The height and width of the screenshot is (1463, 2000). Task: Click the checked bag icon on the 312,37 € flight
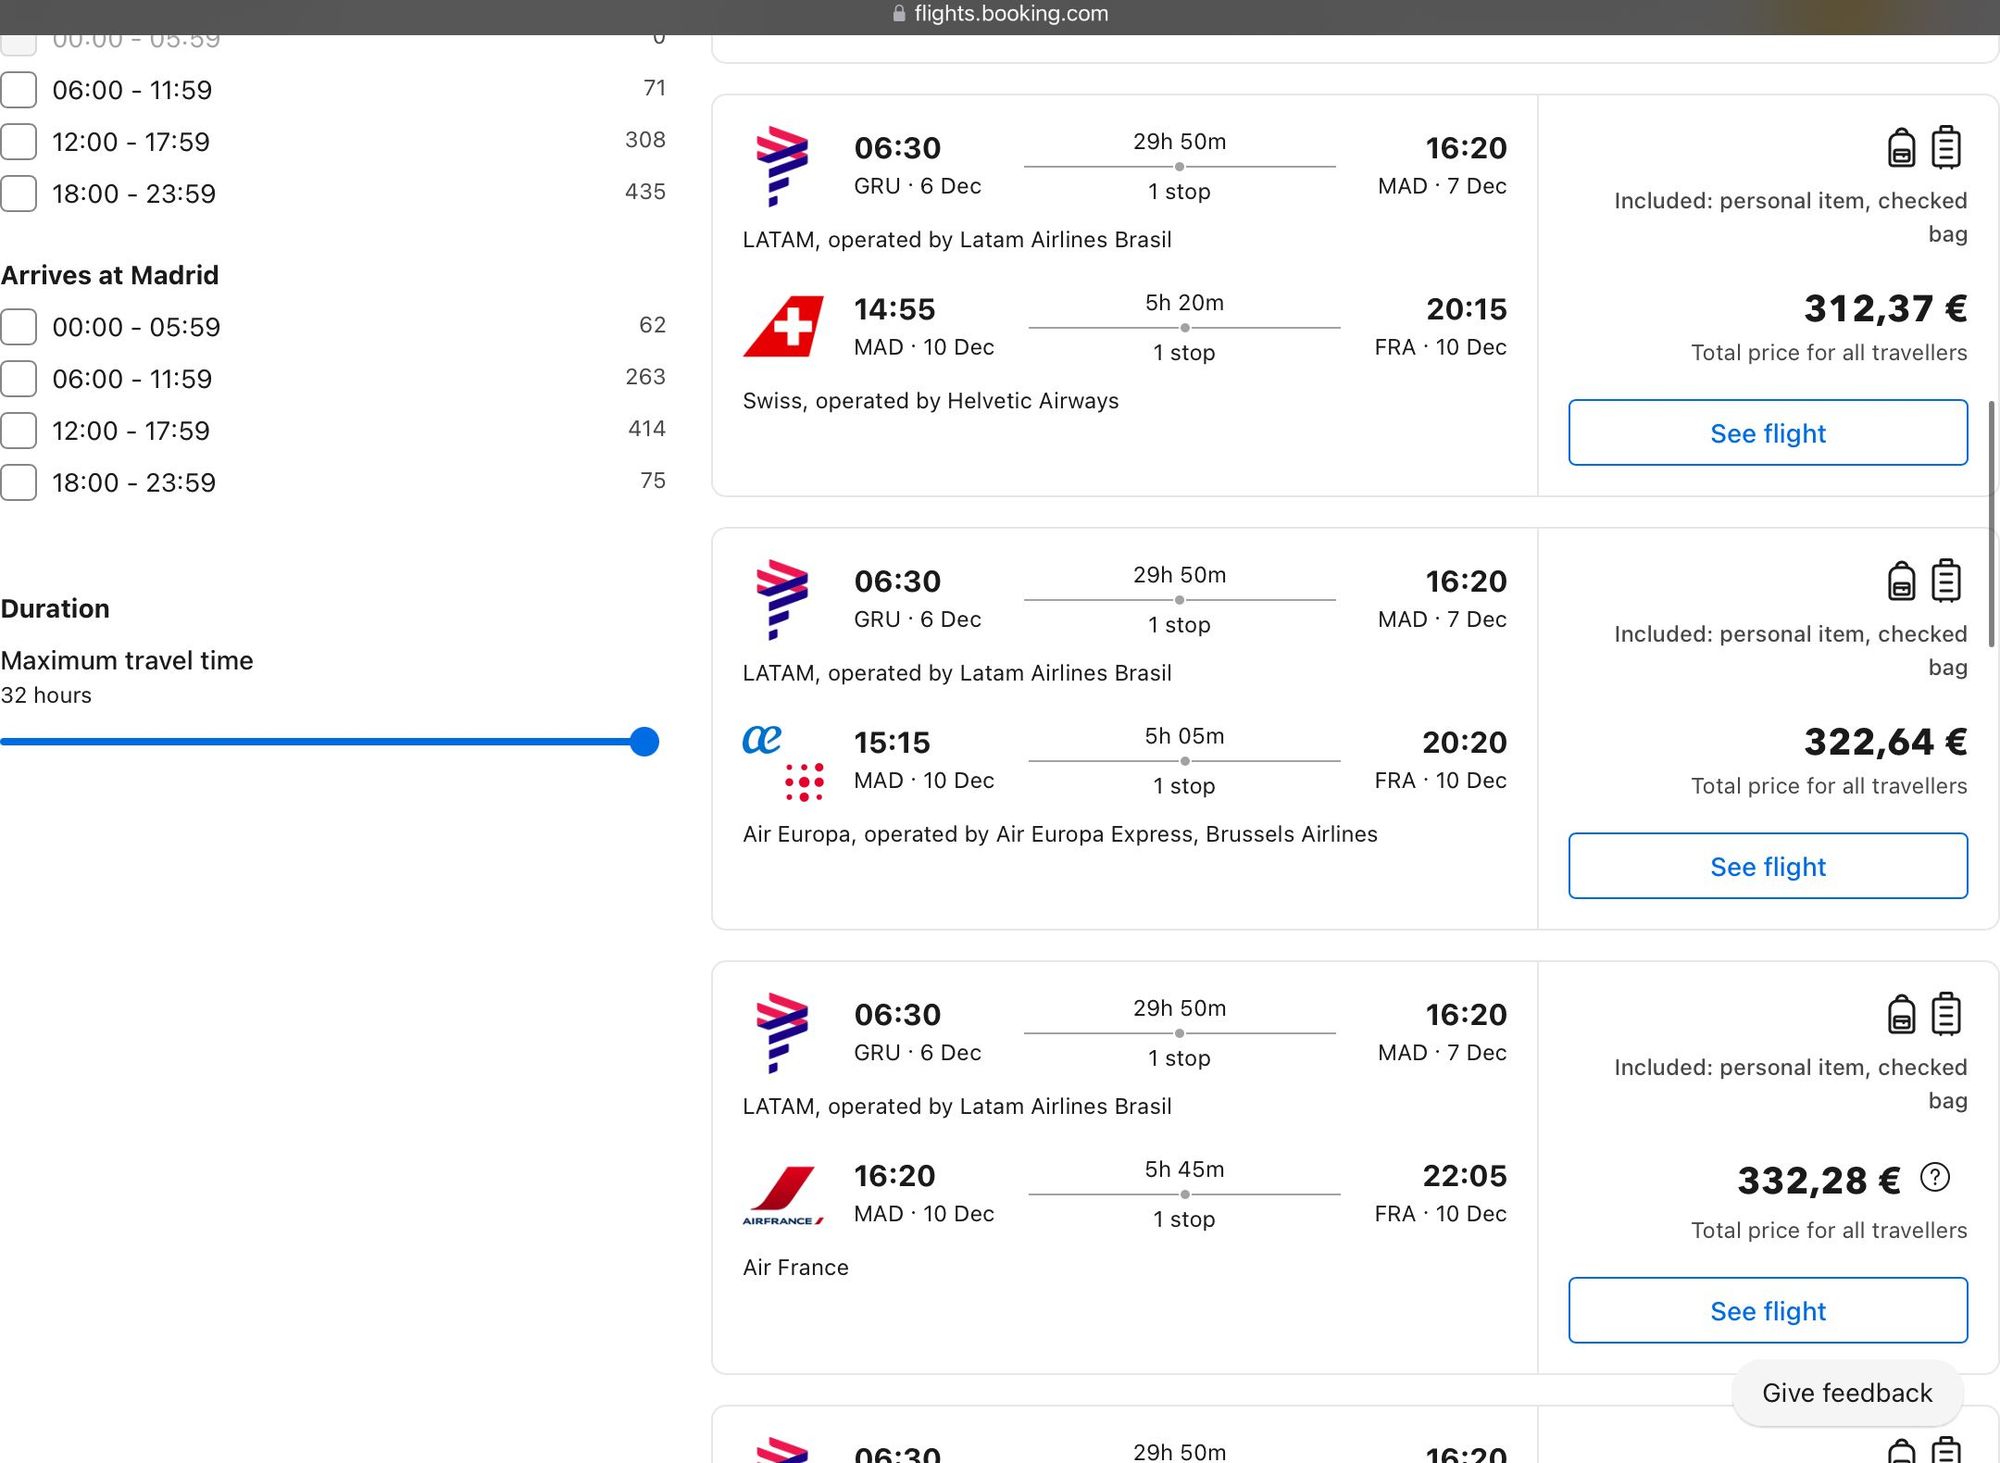1945,148
